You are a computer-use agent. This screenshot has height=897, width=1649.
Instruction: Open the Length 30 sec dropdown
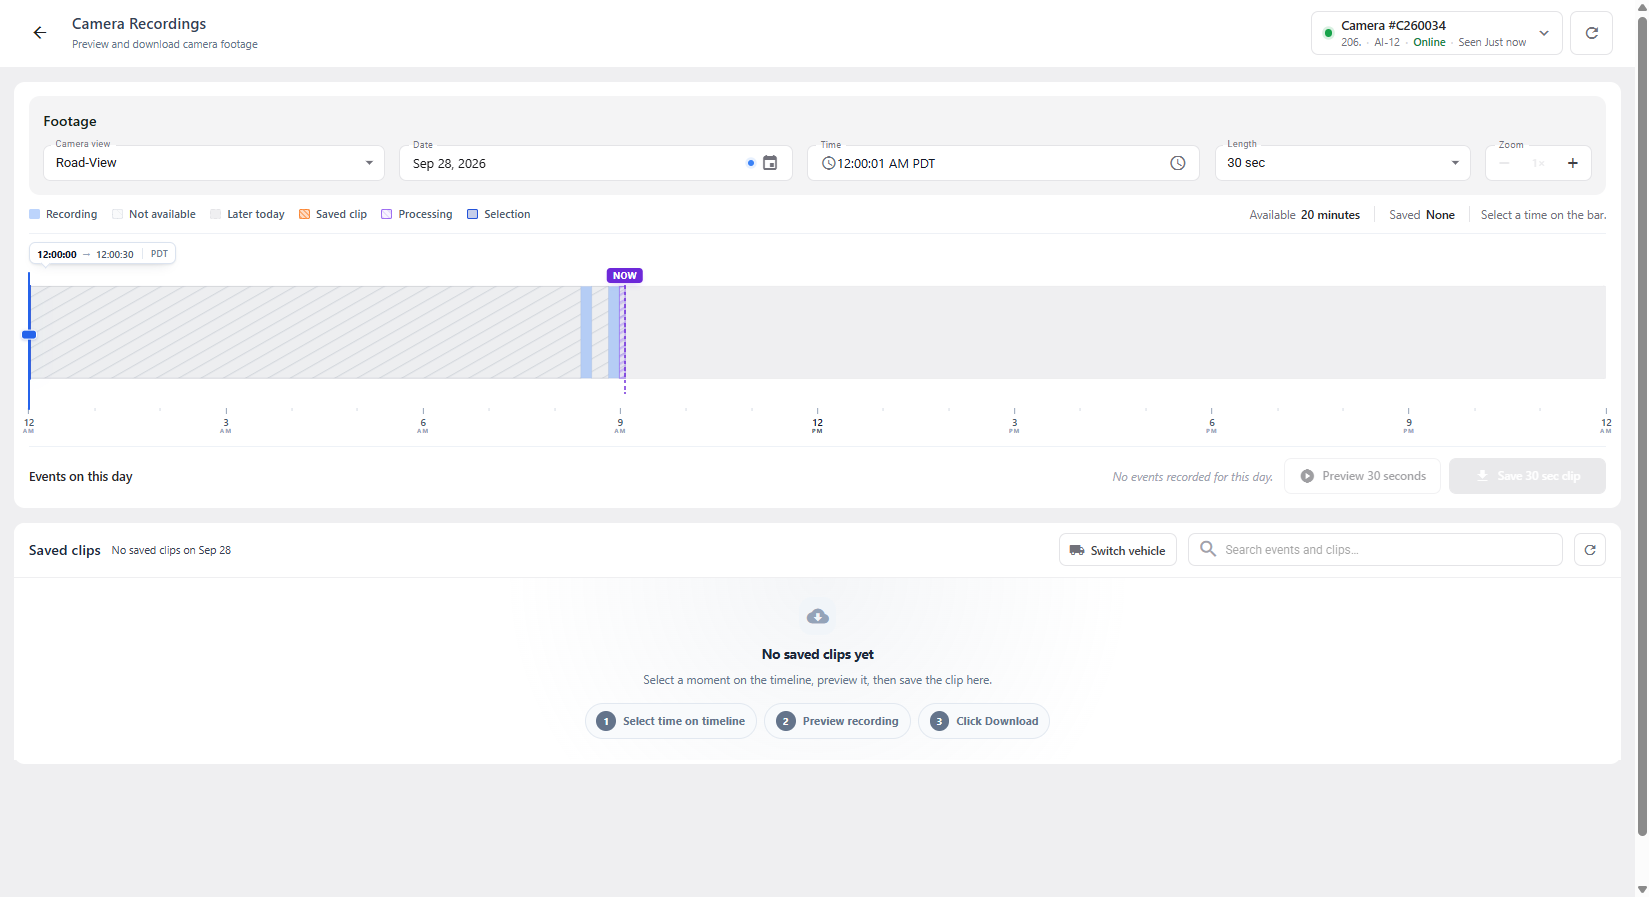tap(1342, 163)
